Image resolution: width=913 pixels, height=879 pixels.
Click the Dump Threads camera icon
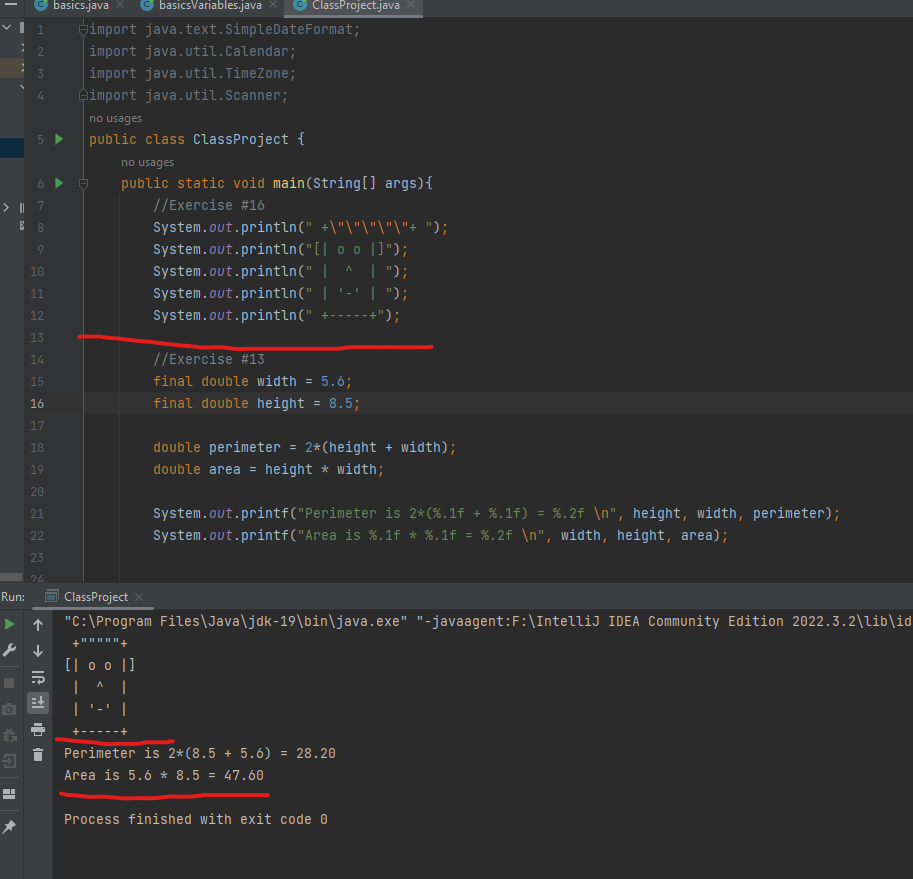coord(9,709)
